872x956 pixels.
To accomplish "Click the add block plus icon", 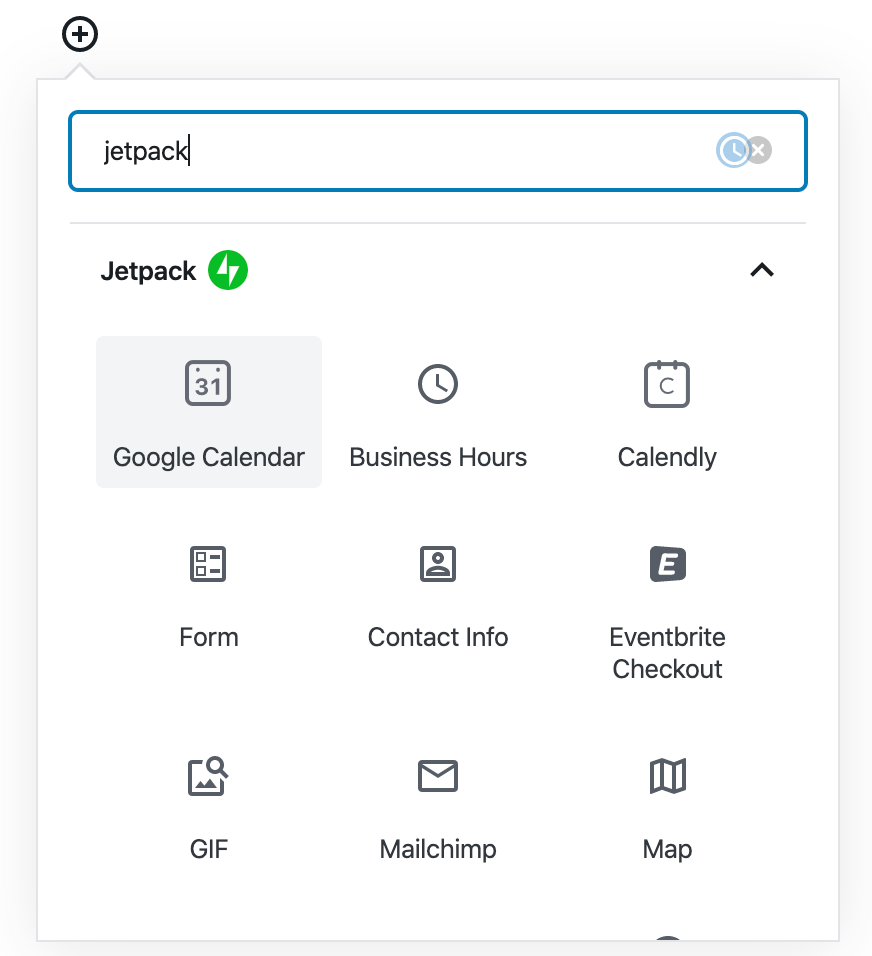I will click(80, 36).
